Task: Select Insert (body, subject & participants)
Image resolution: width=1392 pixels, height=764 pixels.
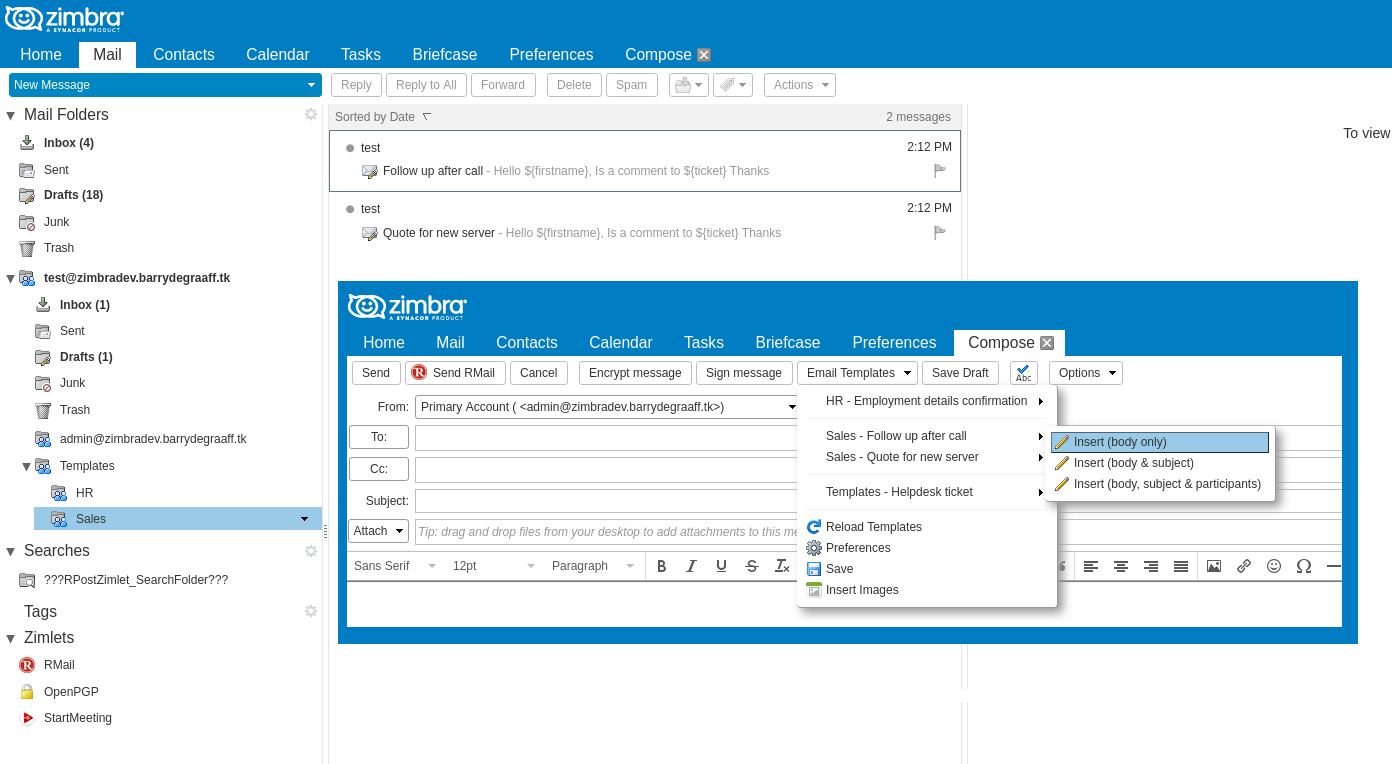Action: pyautogui.click(x=1160, y=484)
